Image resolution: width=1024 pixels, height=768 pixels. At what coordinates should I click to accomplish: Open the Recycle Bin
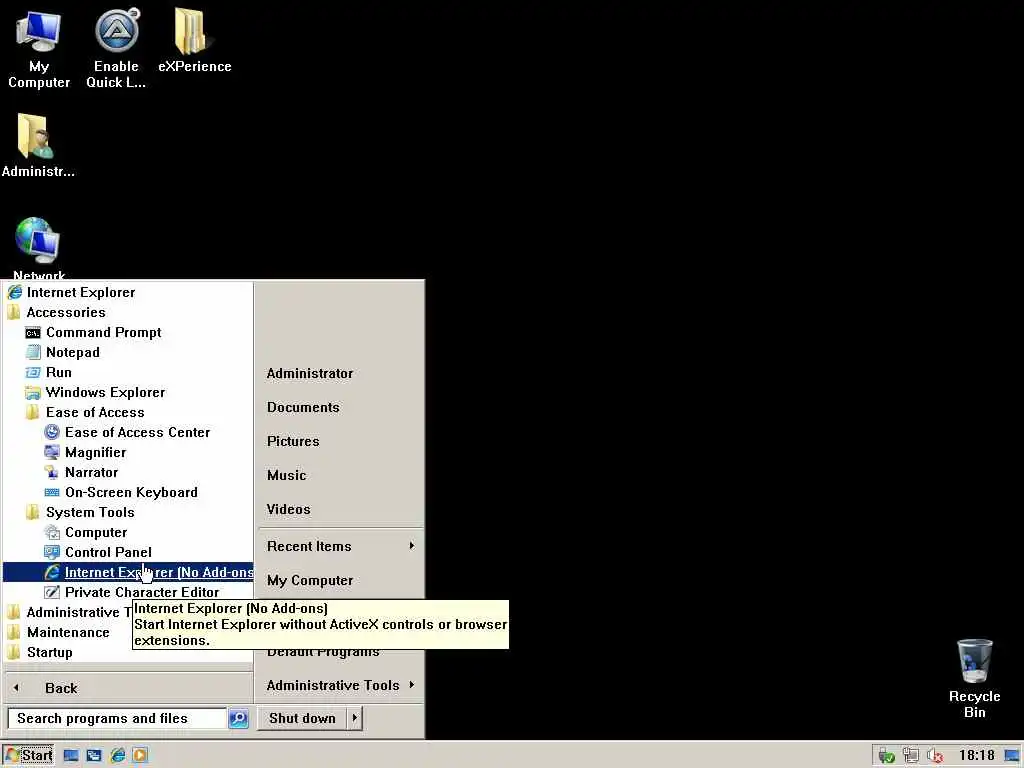(x=974, y=679)
